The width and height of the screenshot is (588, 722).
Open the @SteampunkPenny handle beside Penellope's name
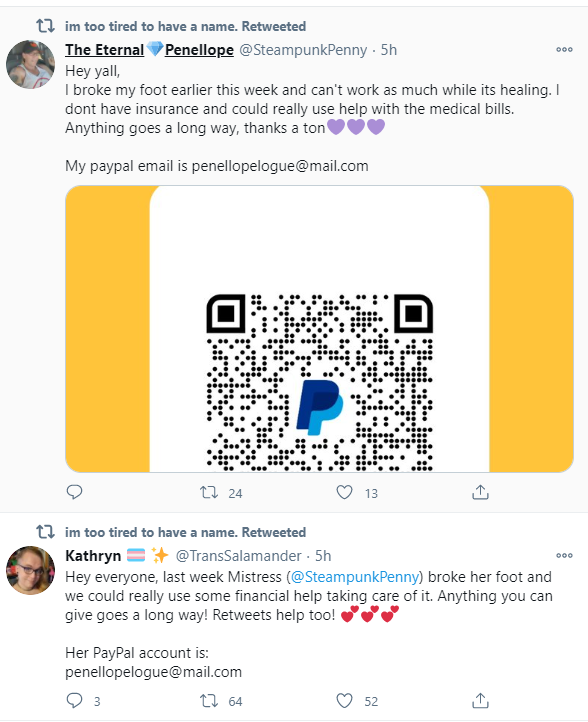pos(303,50)
